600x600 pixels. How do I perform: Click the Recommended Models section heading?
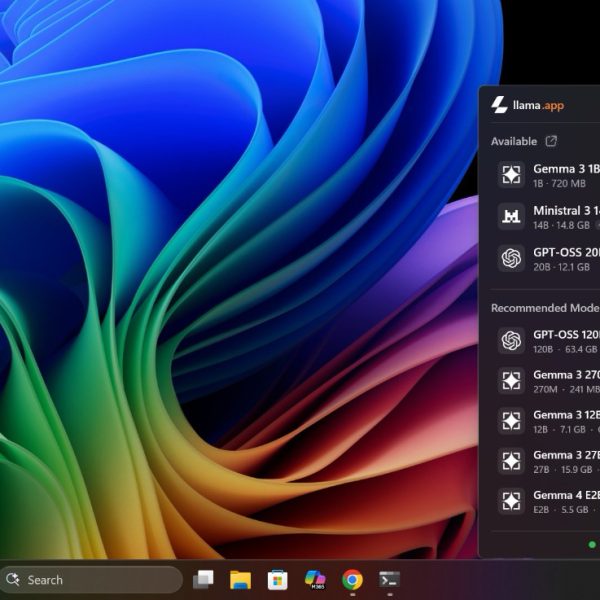click(x=545, y=308)
